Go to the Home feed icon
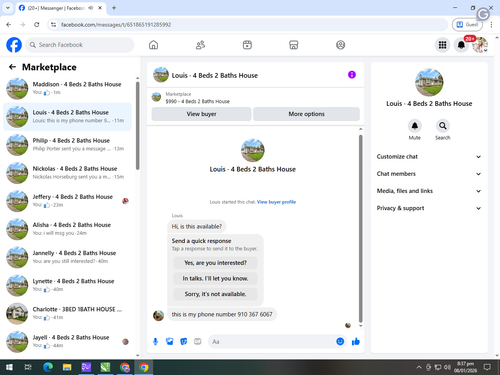 coord(153,45)
